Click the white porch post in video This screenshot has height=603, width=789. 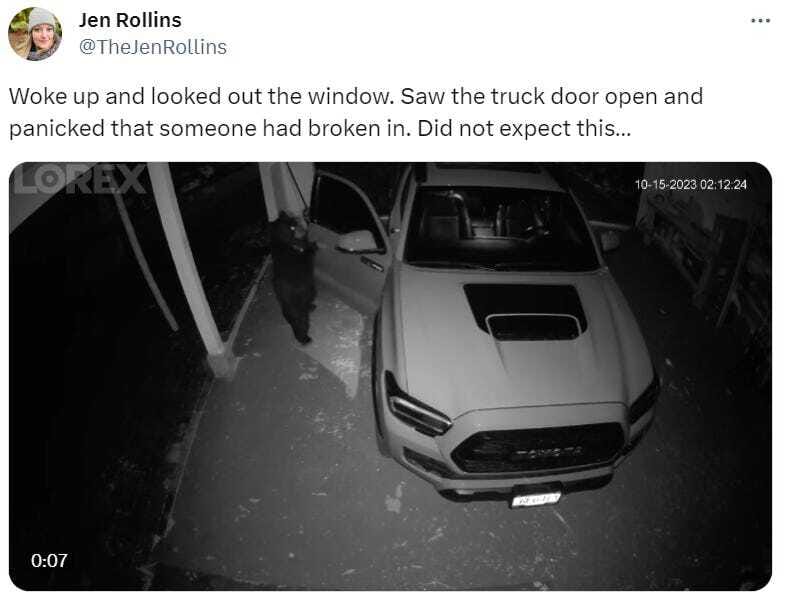[190, 269]
